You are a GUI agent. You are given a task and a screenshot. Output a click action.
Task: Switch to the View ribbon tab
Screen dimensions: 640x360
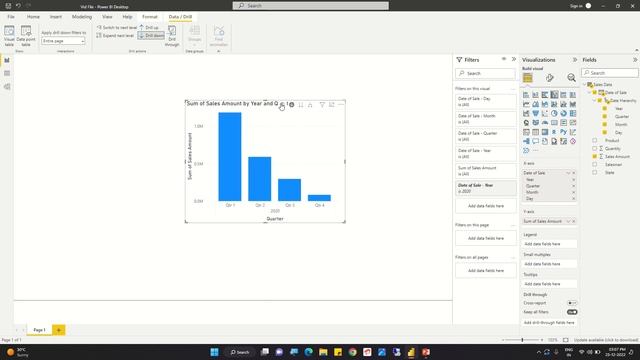107,17
